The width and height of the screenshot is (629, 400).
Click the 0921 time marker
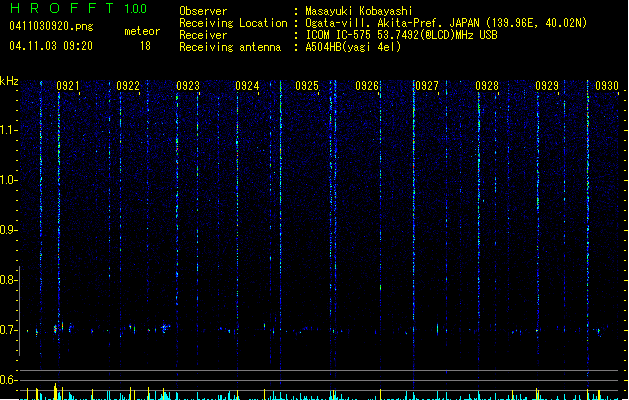(68, 86)
